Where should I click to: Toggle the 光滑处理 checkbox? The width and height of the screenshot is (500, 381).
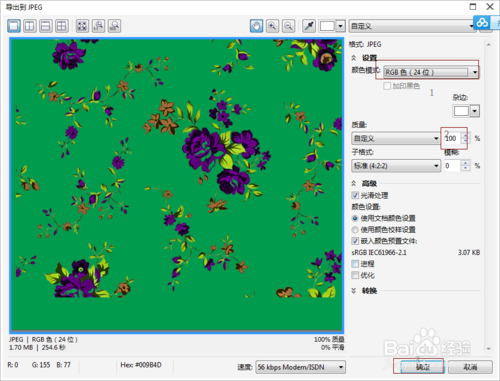tap(355, 195)
